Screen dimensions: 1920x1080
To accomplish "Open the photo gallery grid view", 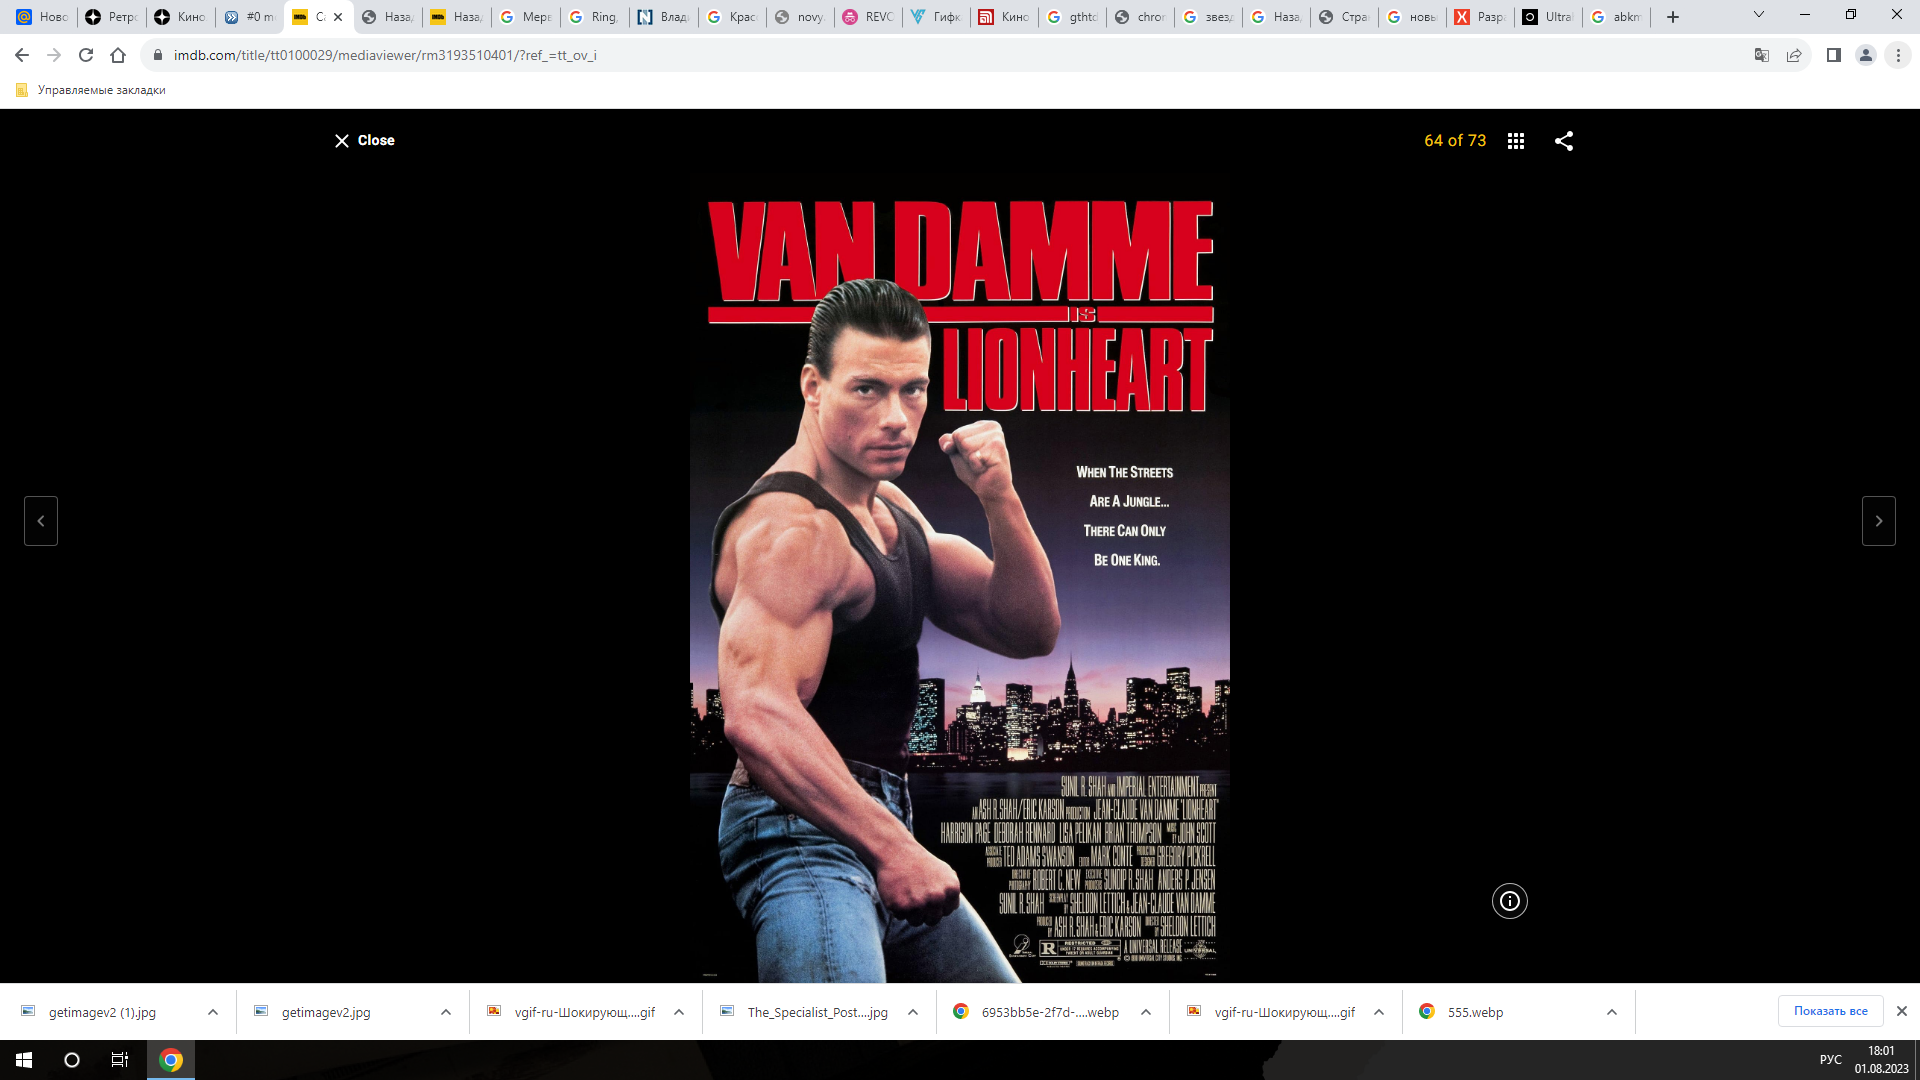I will pyautogui.click(x=1516, y=141).
